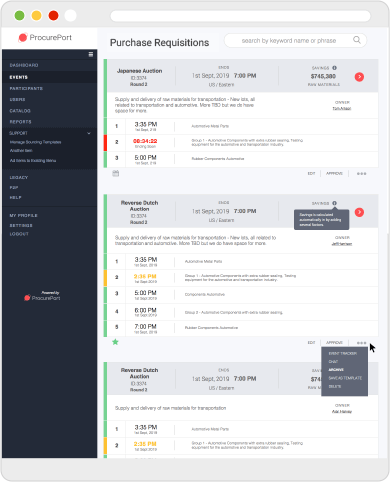Click three-dots icon above the open context menu
Image resolution: width=390 pixels, height=482 pixels.
362,343
